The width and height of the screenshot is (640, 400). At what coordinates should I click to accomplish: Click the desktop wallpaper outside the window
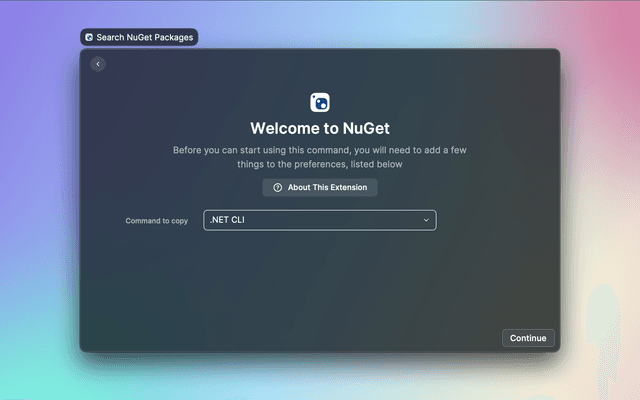coord(600,200)
